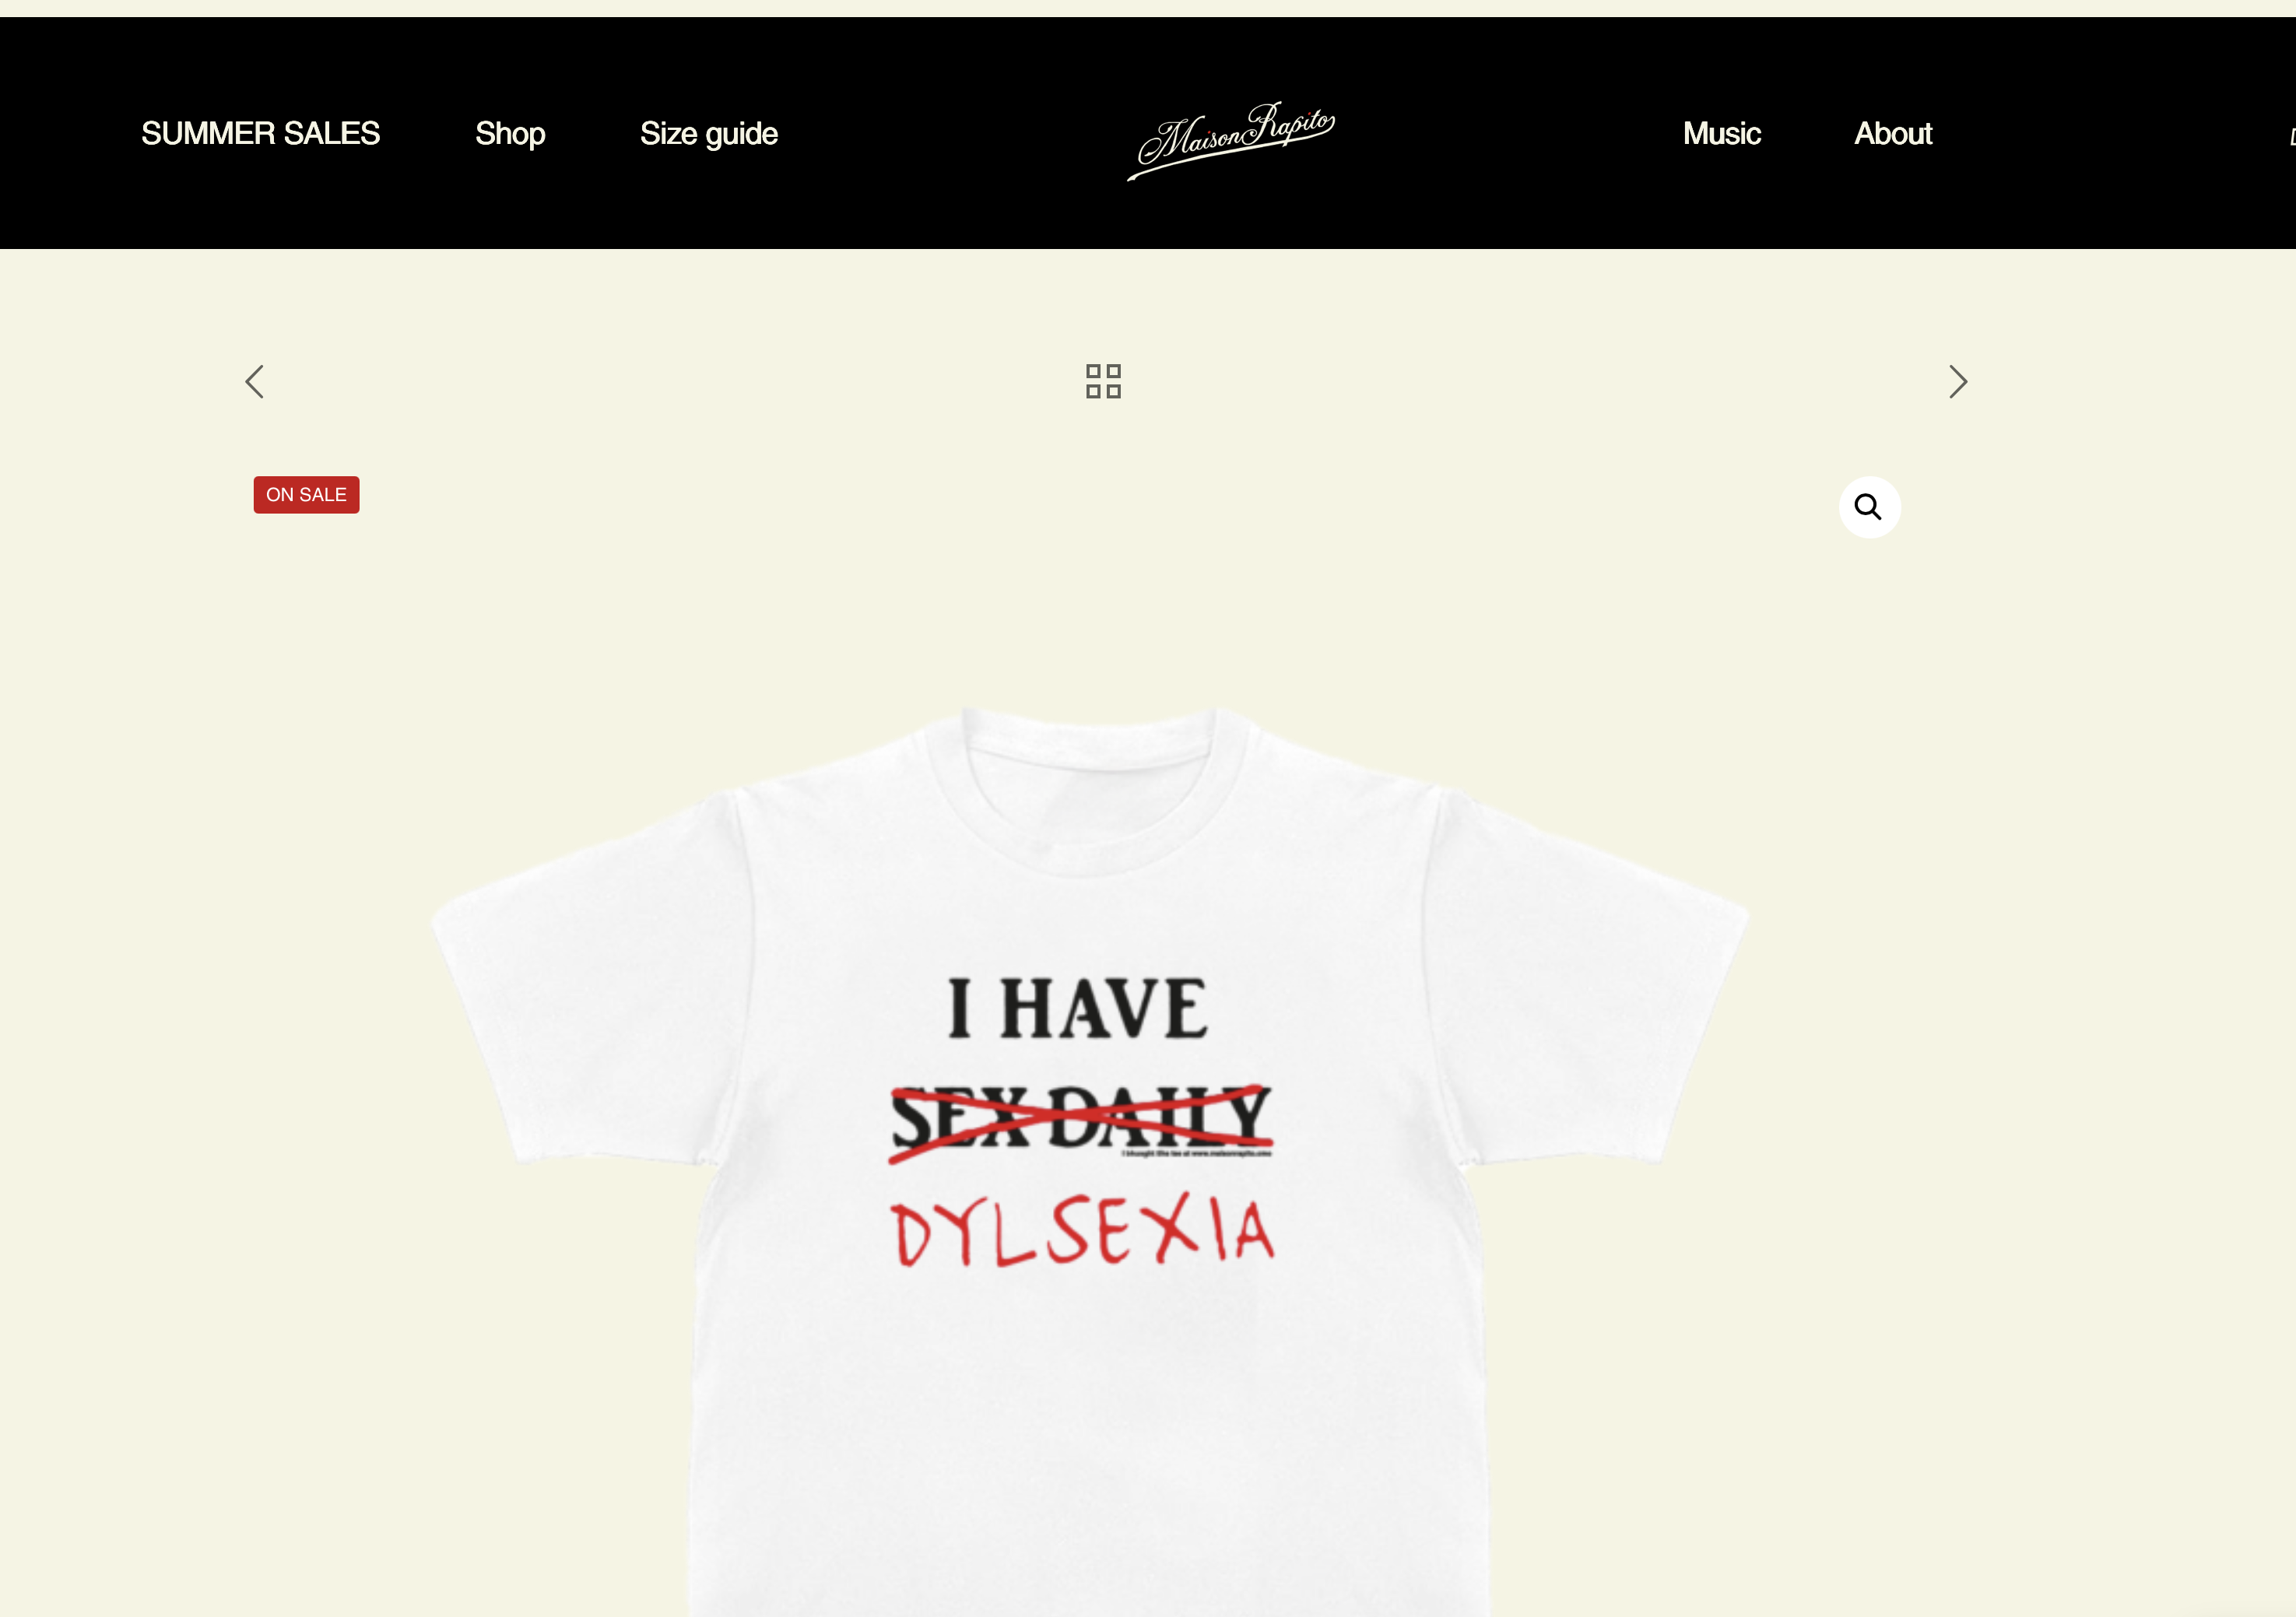Screen dimensions: 2296x1617
Task: Click the white t-shirt product image
Action: click(1090, 1160)
